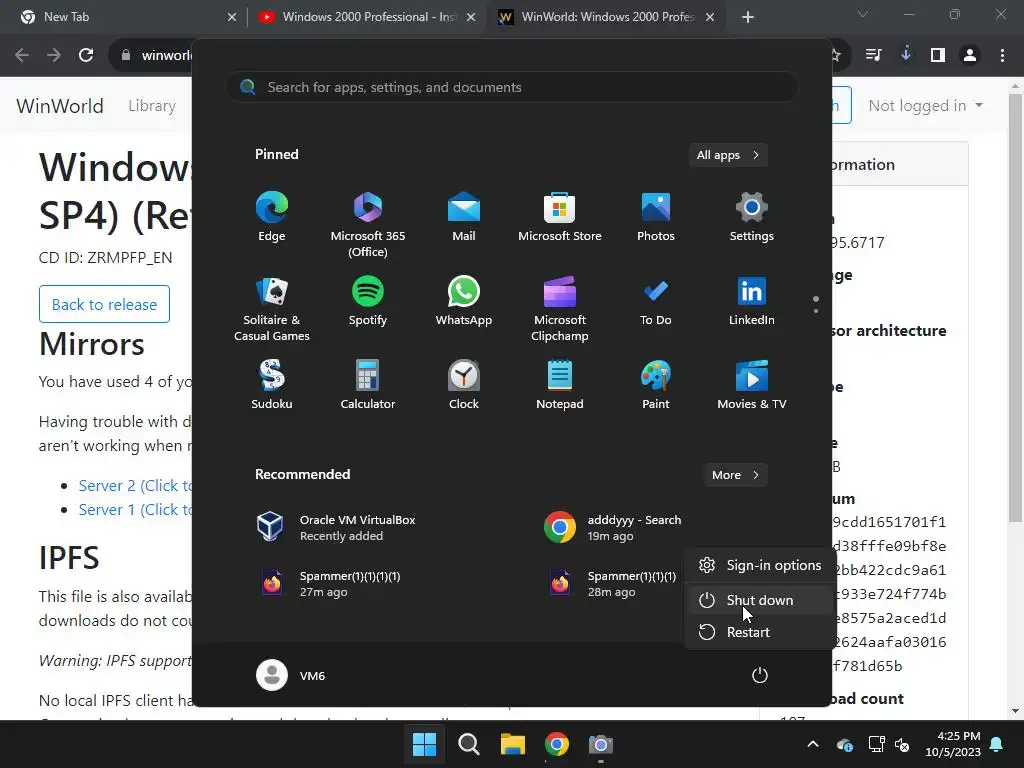The width and height of the screenshot is (1024, 768).
Task: Select Sign-in options in power menu
Action: click(760, 565)
